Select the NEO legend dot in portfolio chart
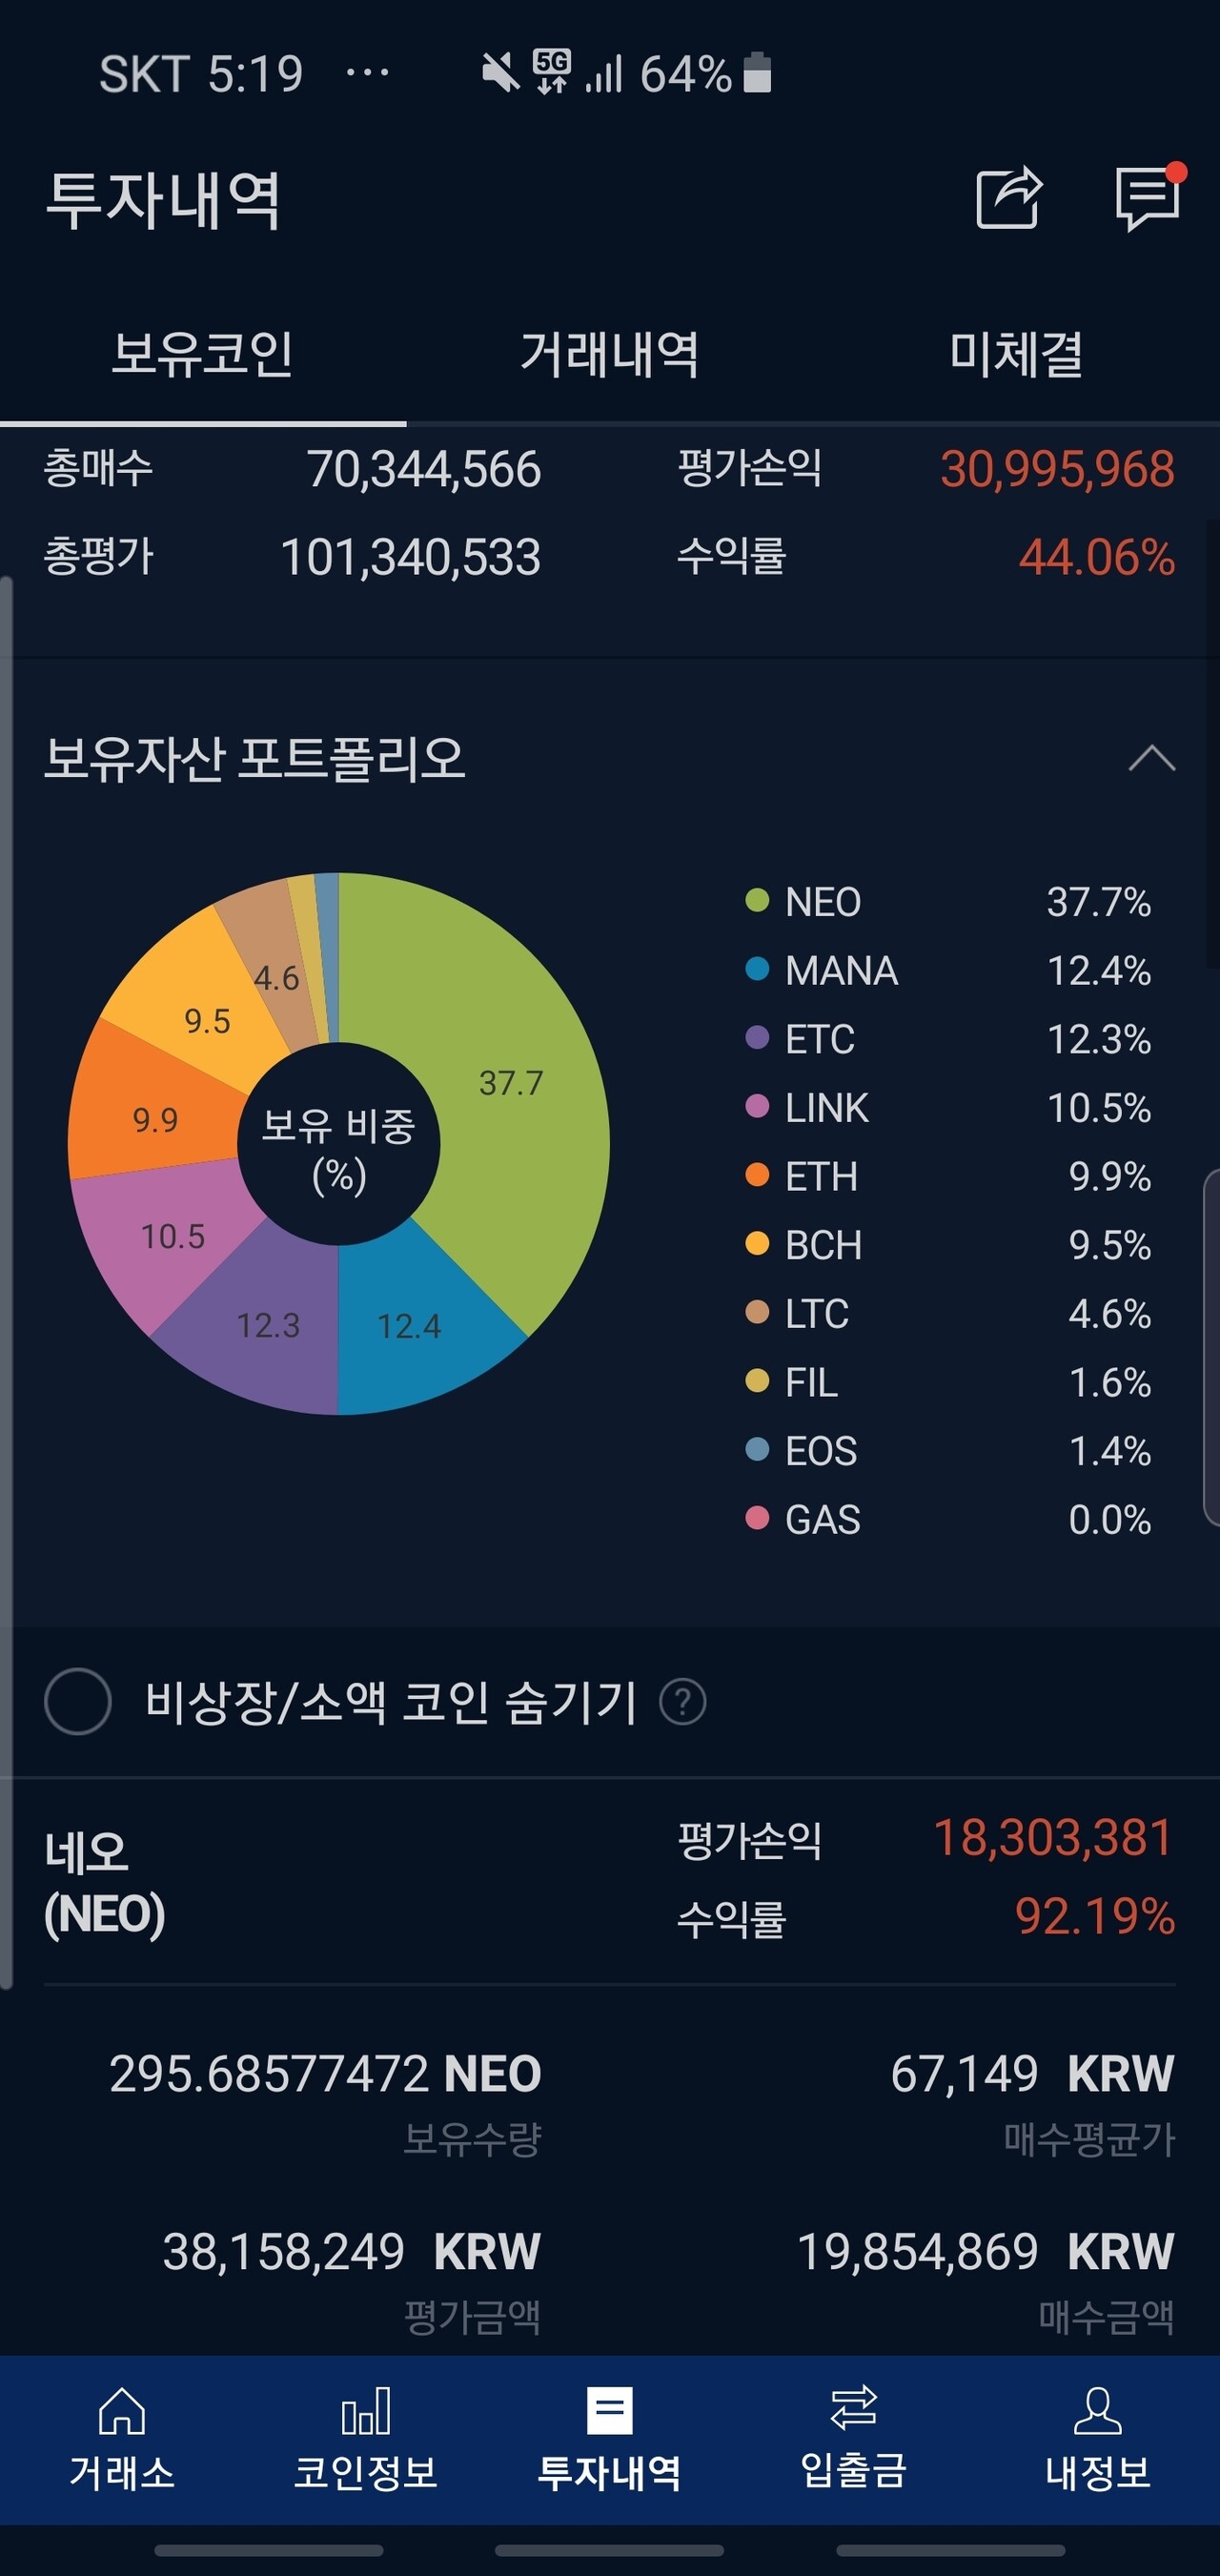The image size is (1220, 2576). click(x=758, y=901)
